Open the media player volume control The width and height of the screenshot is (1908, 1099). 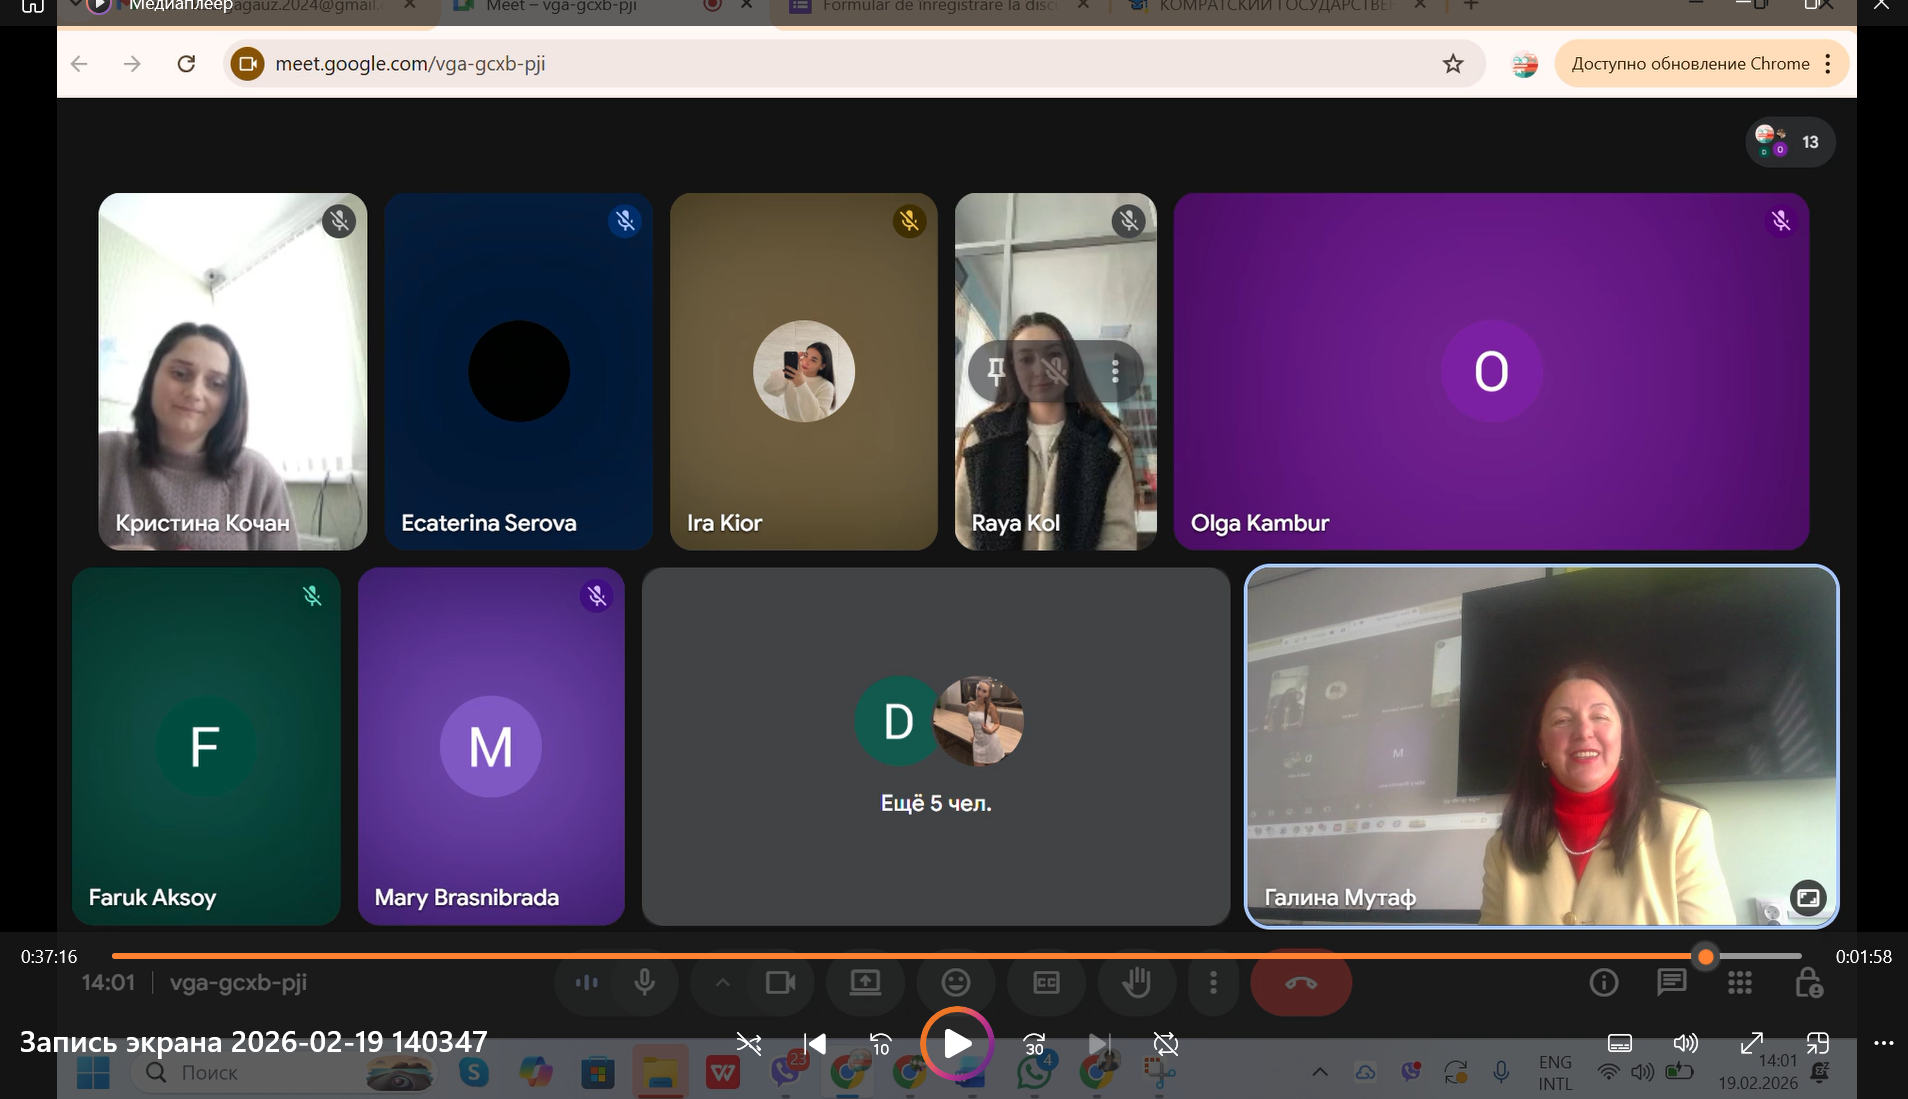[1685, 1043]
